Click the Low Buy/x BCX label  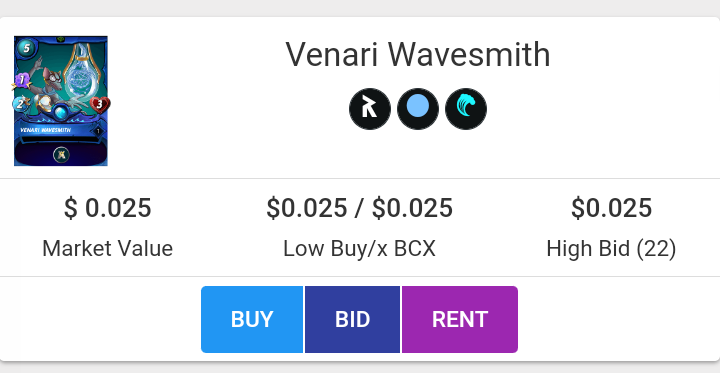click(x=360, y=249)
